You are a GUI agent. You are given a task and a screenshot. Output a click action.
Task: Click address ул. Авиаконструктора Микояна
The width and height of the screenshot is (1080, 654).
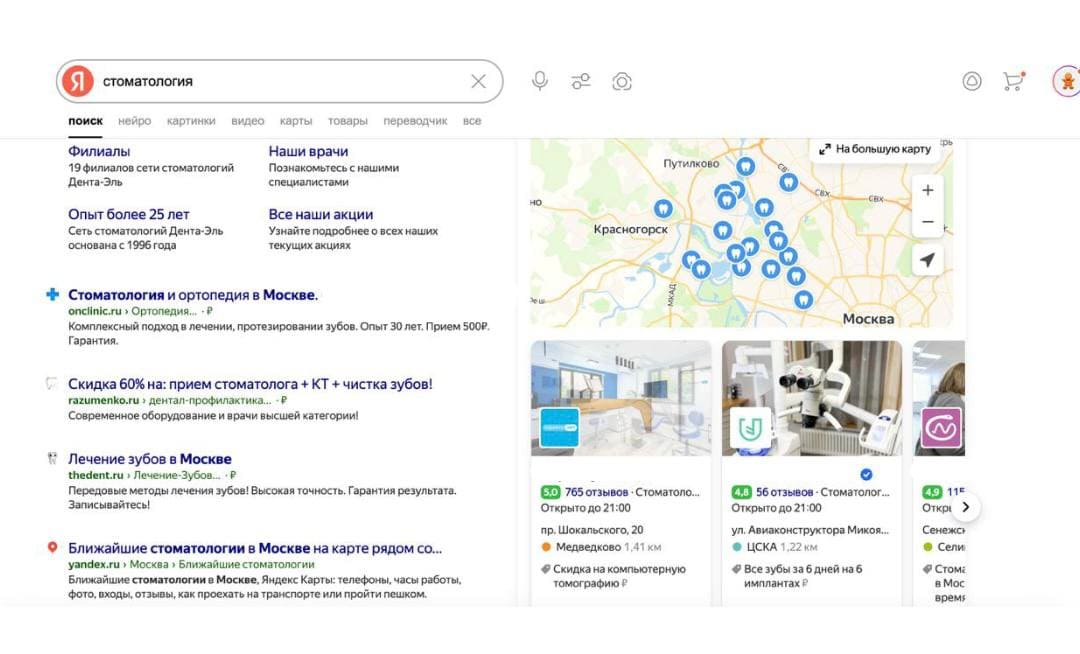click(810, 529)
